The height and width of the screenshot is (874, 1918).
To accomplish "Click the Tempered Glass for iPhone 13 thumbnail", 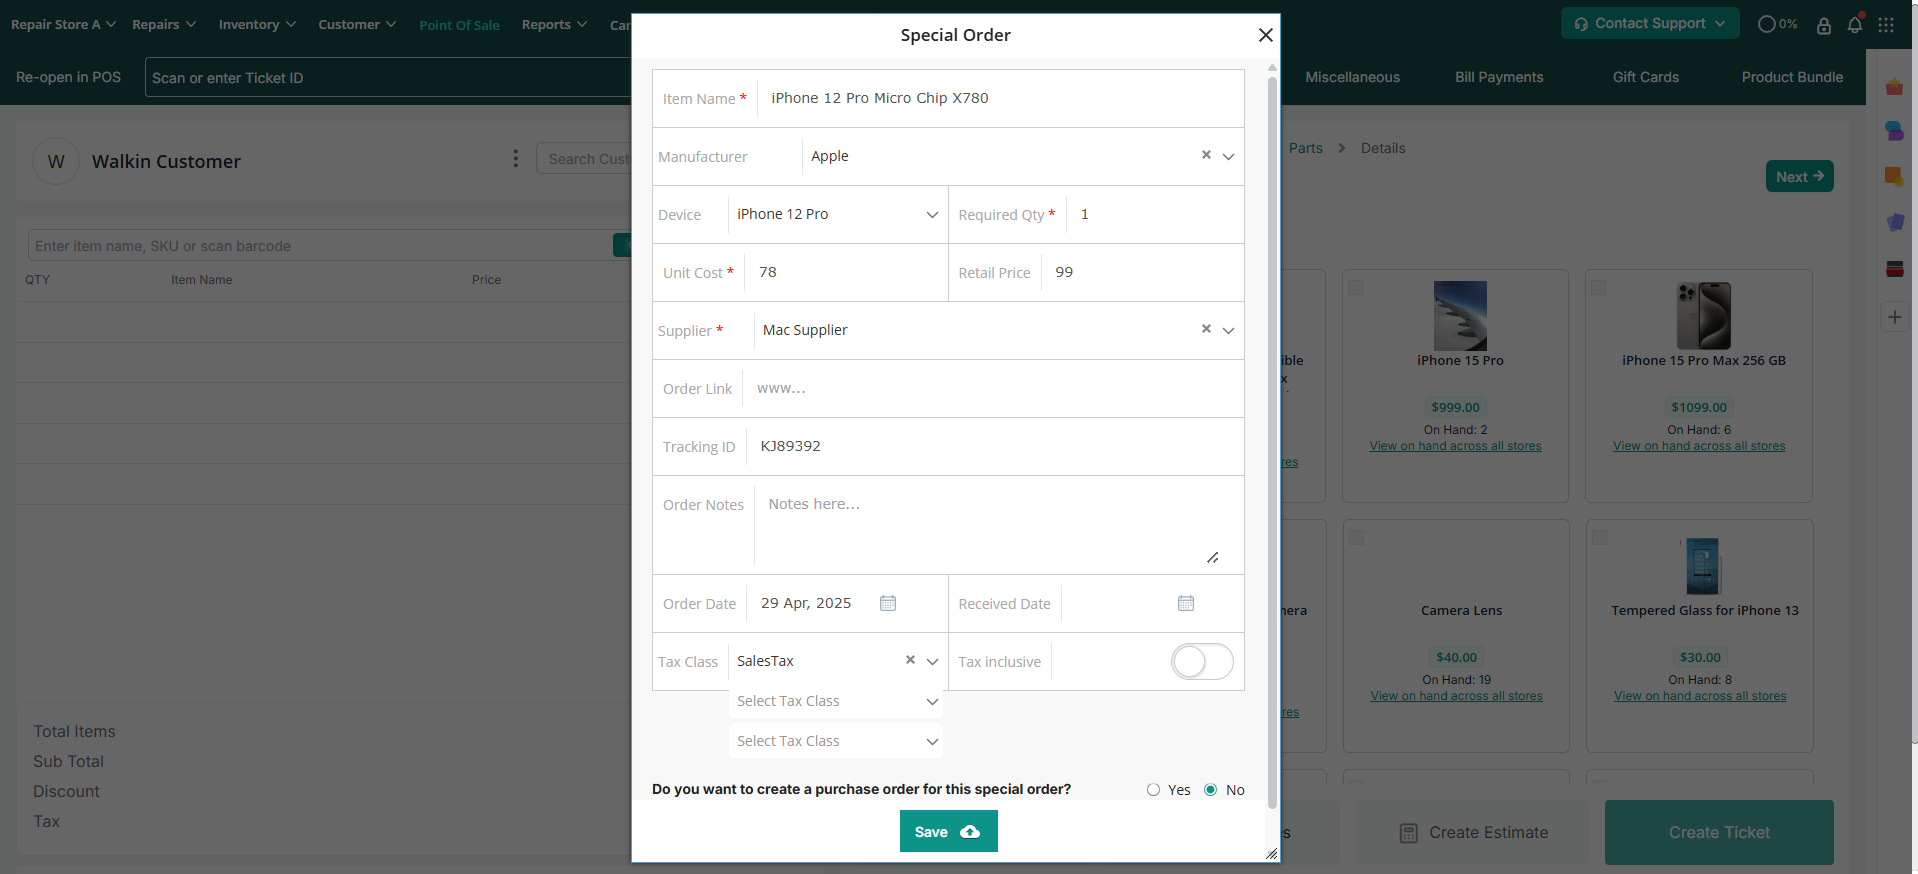I will click(x=1703, y=566).
